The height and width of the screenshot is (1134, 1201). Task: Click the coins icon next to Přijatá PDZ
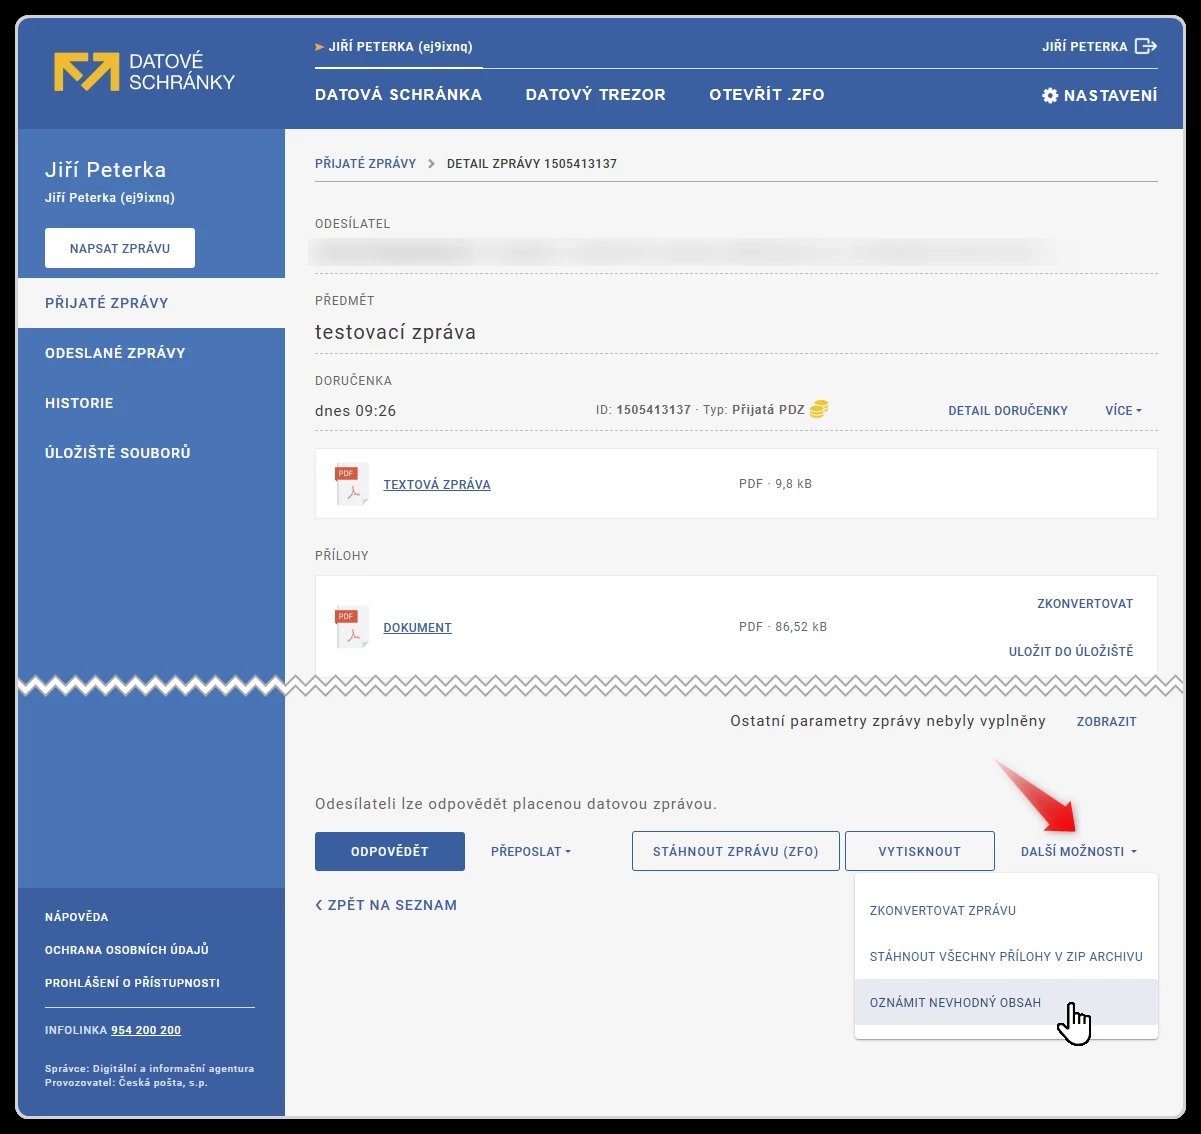click(819, 409)
